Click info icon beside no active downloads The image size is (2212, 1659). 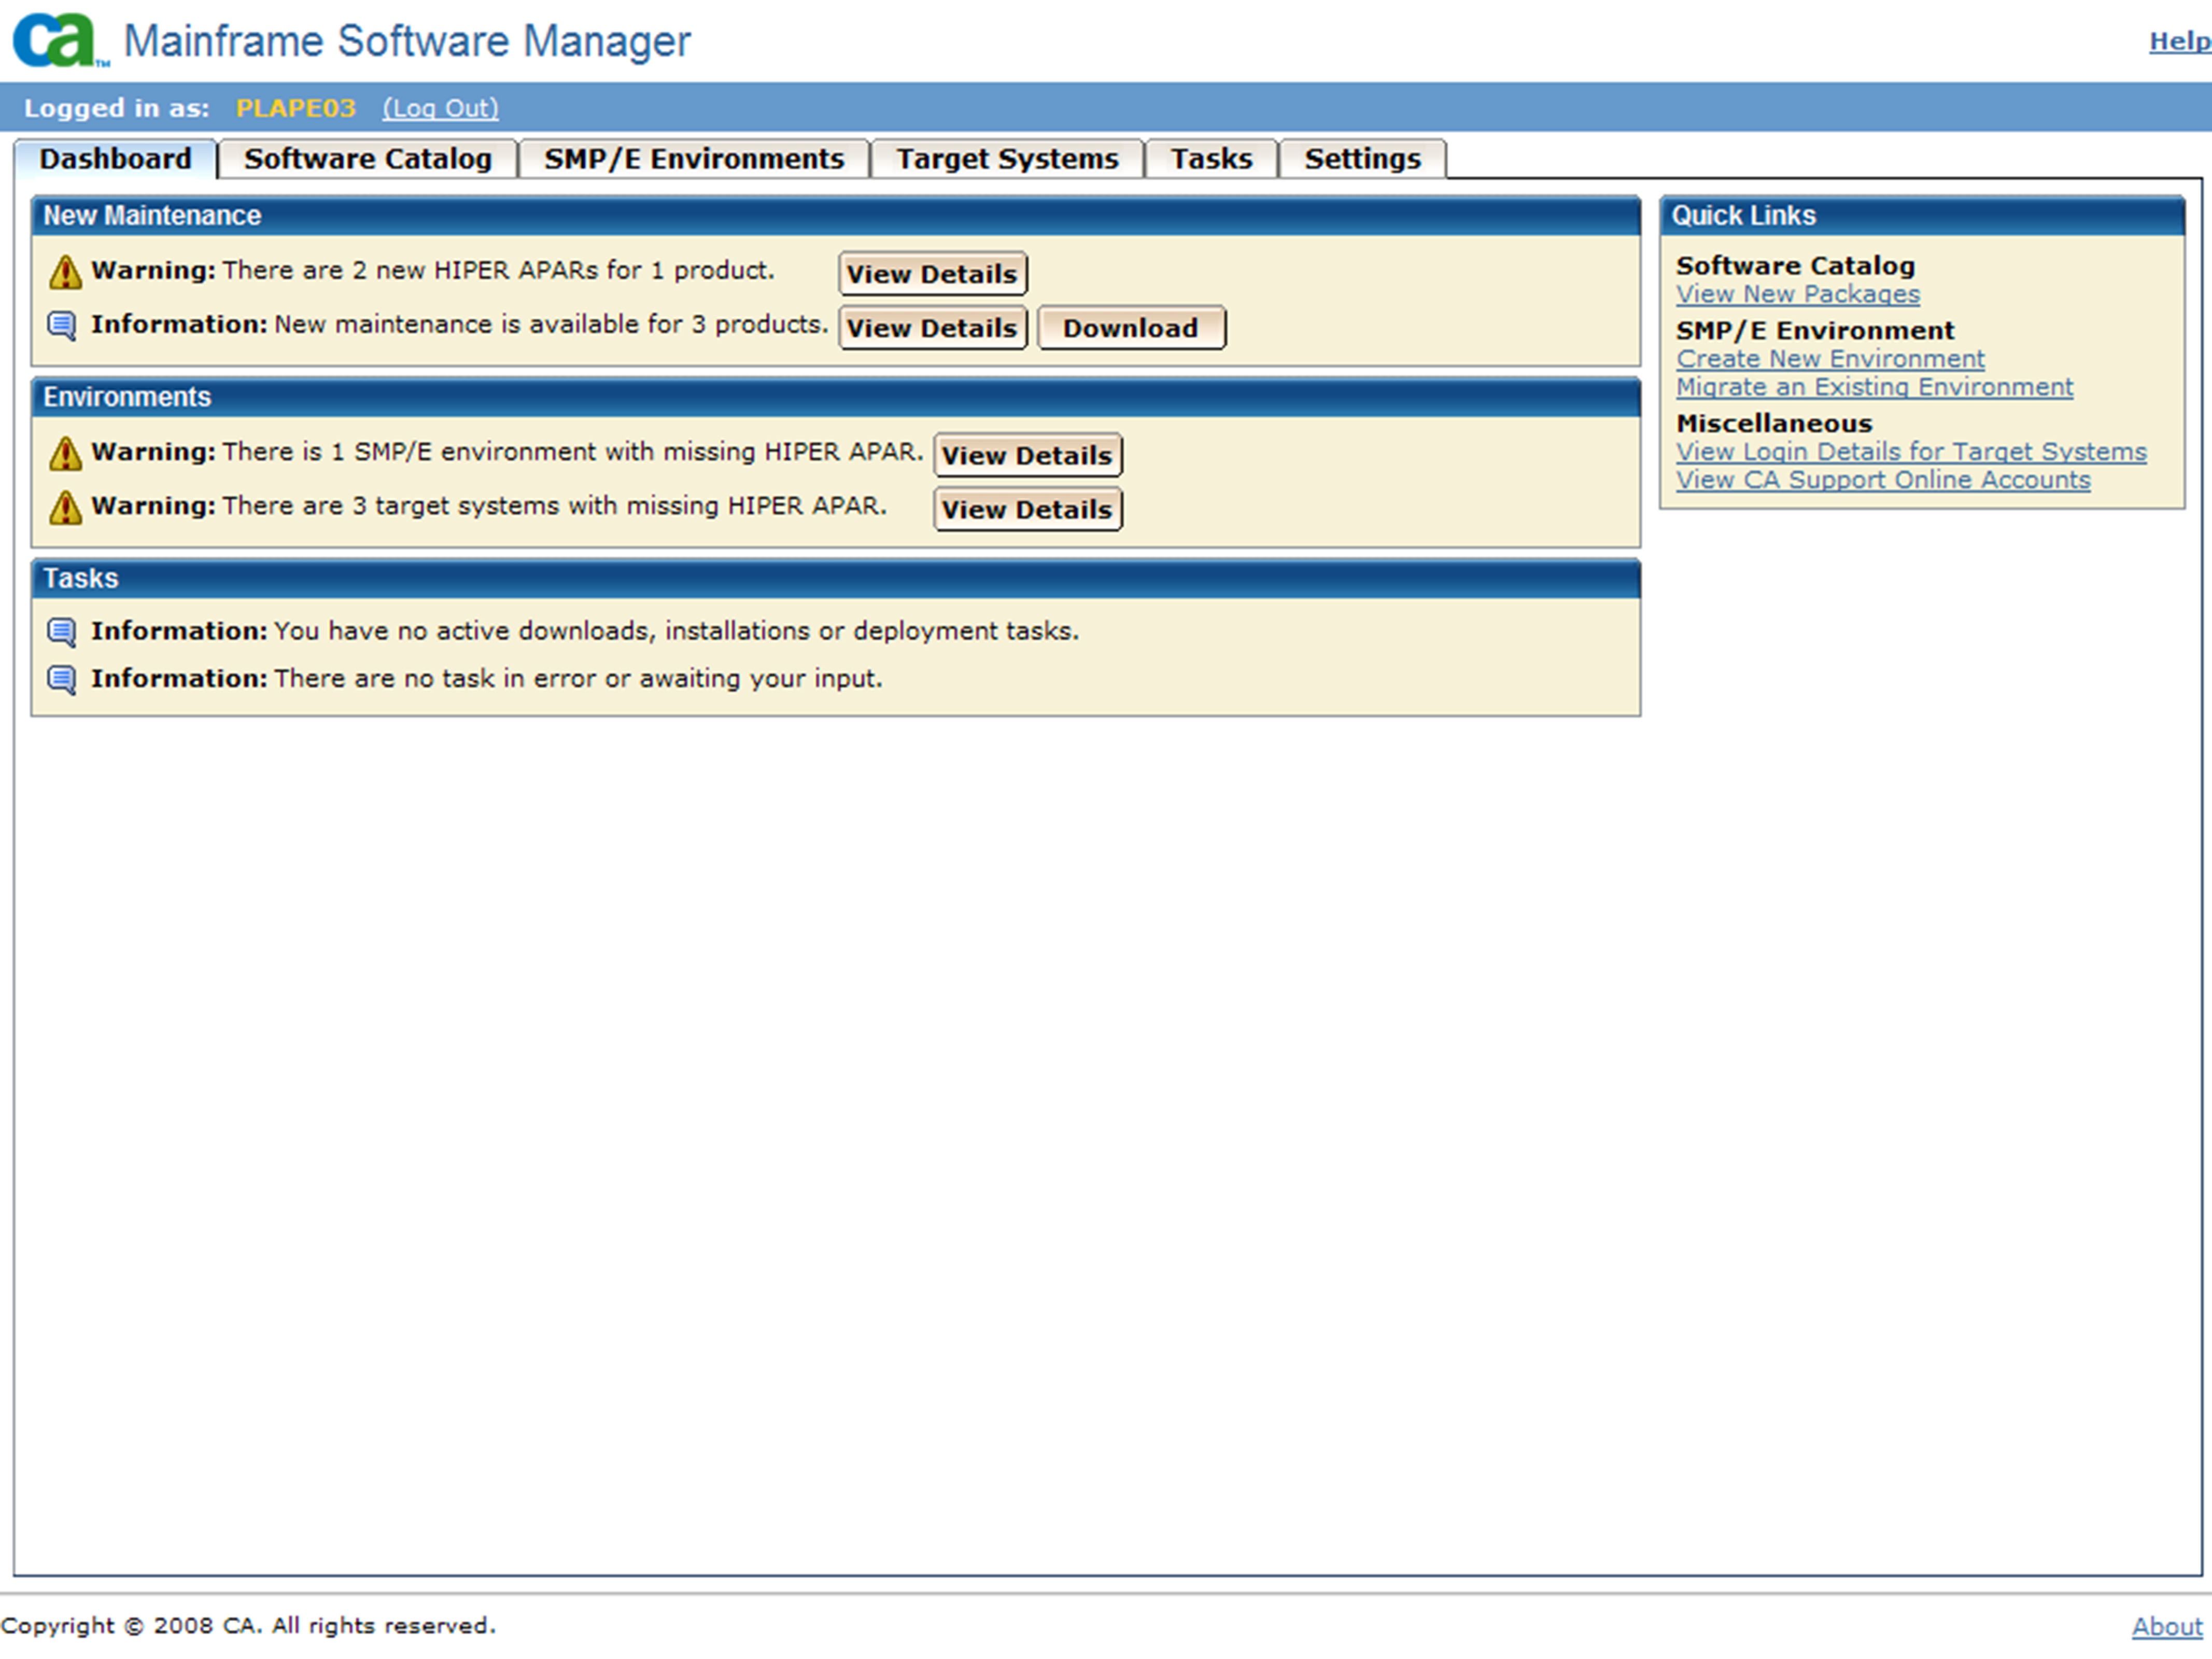(x=62, y=632)
